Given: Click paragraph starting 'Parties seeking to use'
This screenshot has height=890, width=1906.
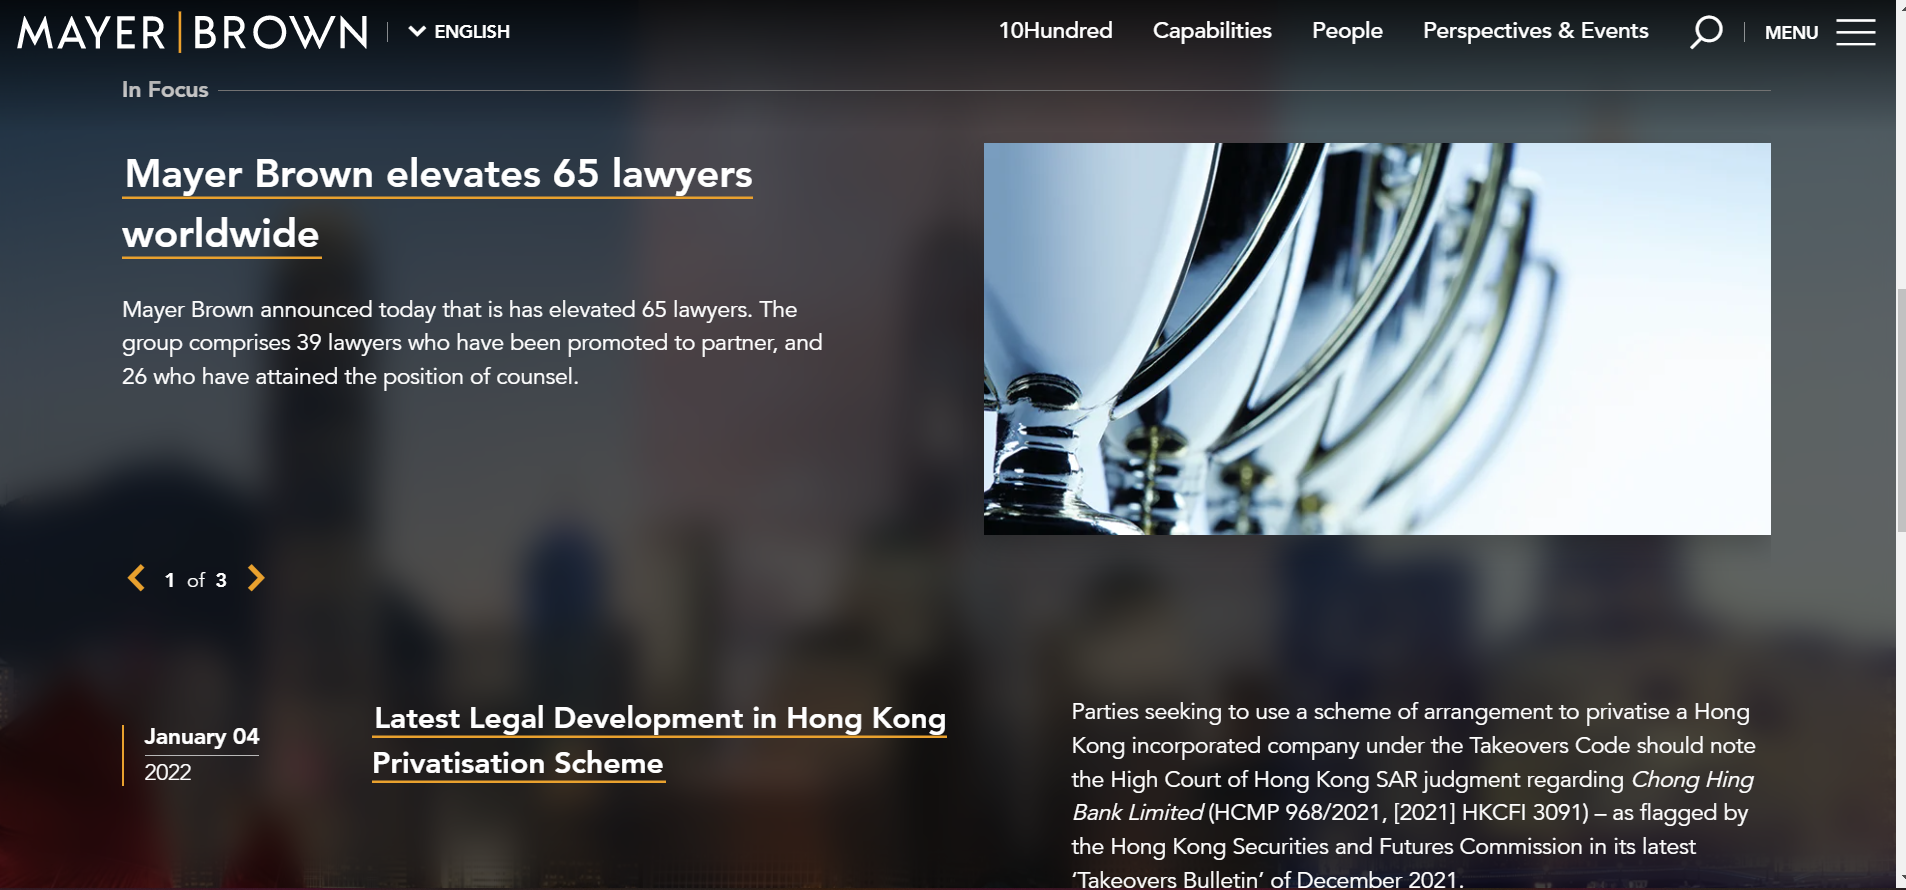Looking at the screenshot, I should 1413,795.
